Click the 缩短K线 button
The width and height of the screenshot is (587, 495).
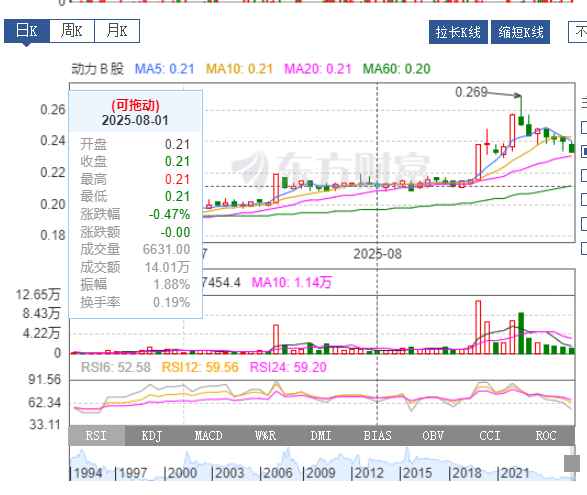pyautogui.click(x=520, y=32)
